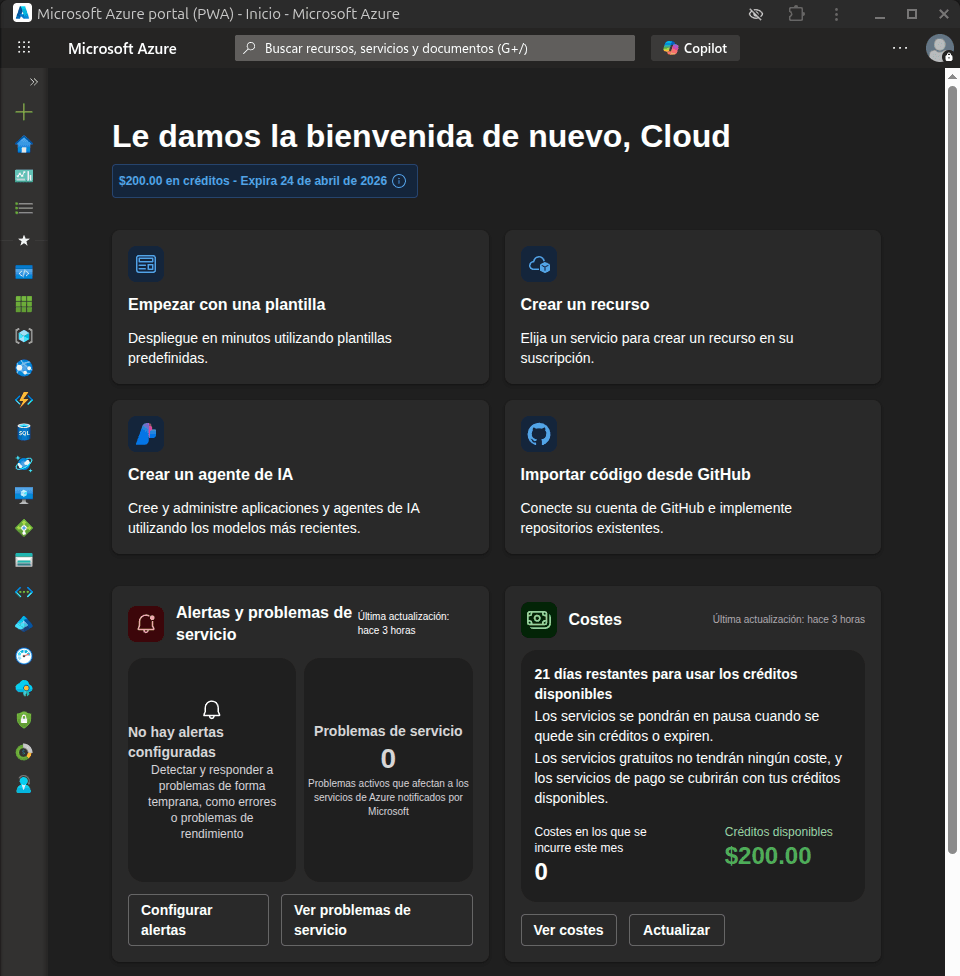Click the Copilot button

pos(695,48)
